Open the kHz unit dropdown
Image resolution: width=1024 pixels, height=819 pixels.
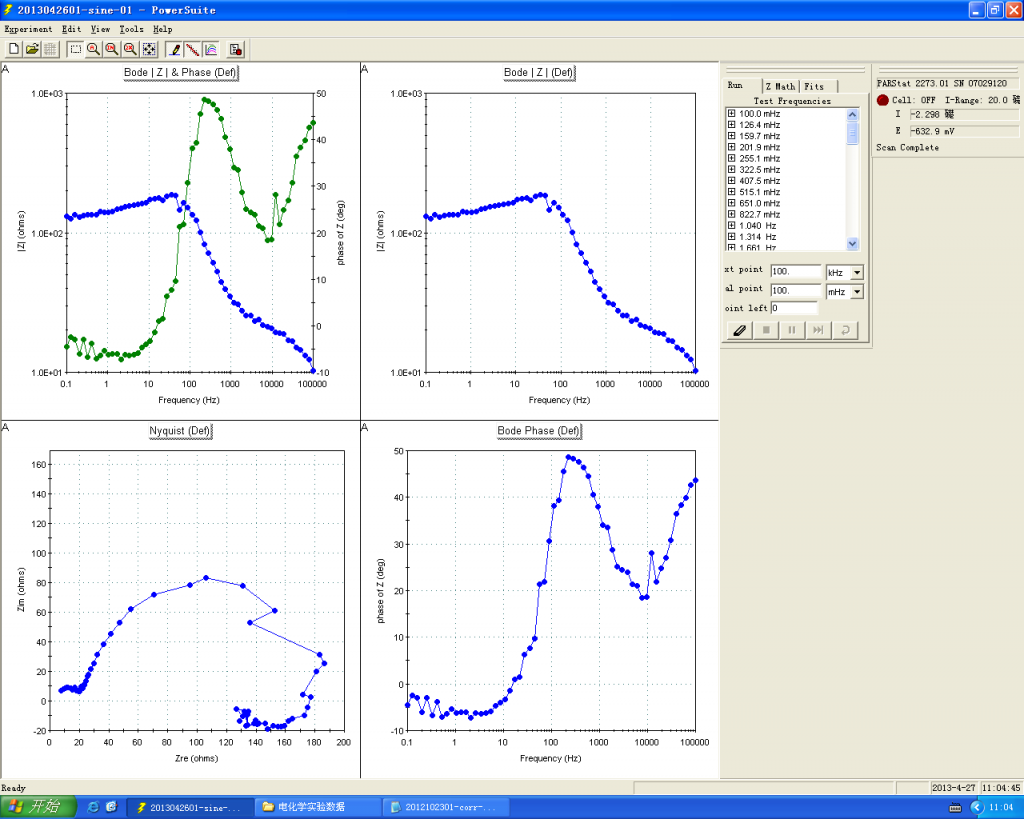[856, 273]
